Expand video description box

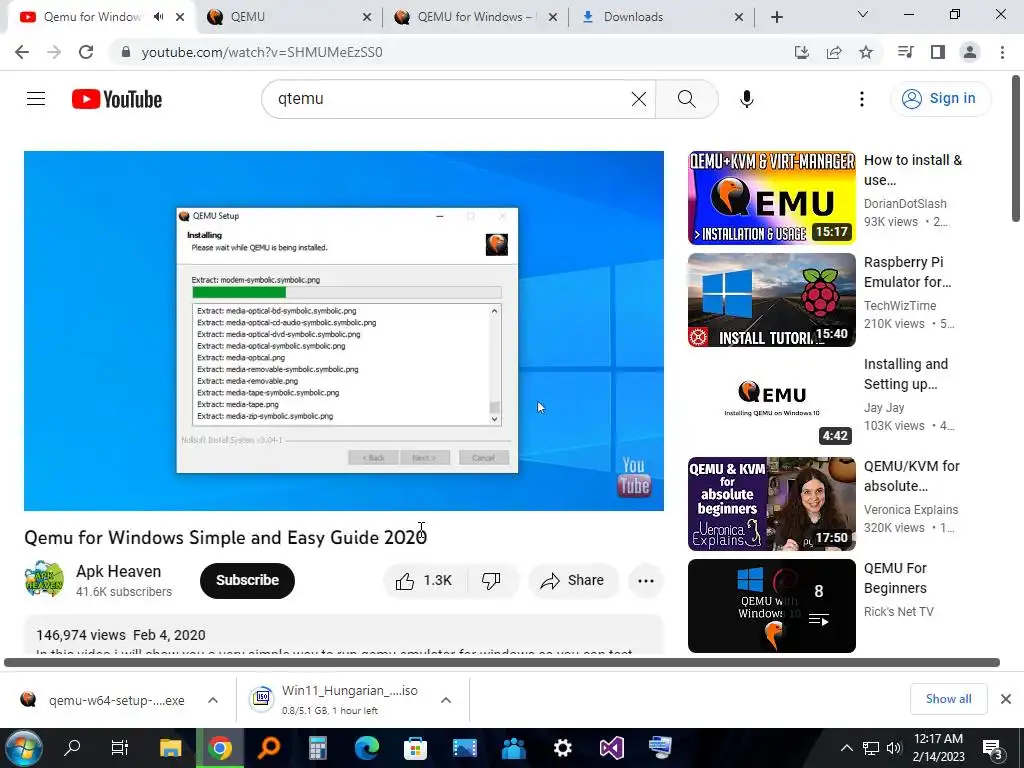[x=344, y=635]
